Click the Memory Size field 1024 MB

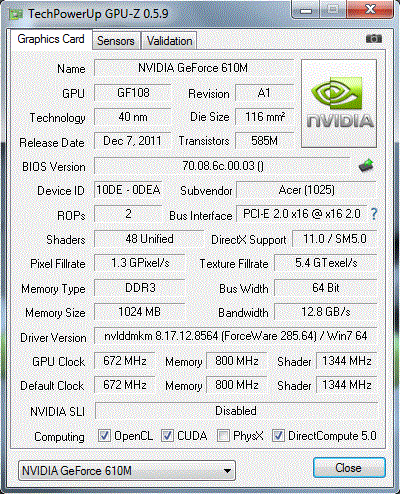click(140, 312)
